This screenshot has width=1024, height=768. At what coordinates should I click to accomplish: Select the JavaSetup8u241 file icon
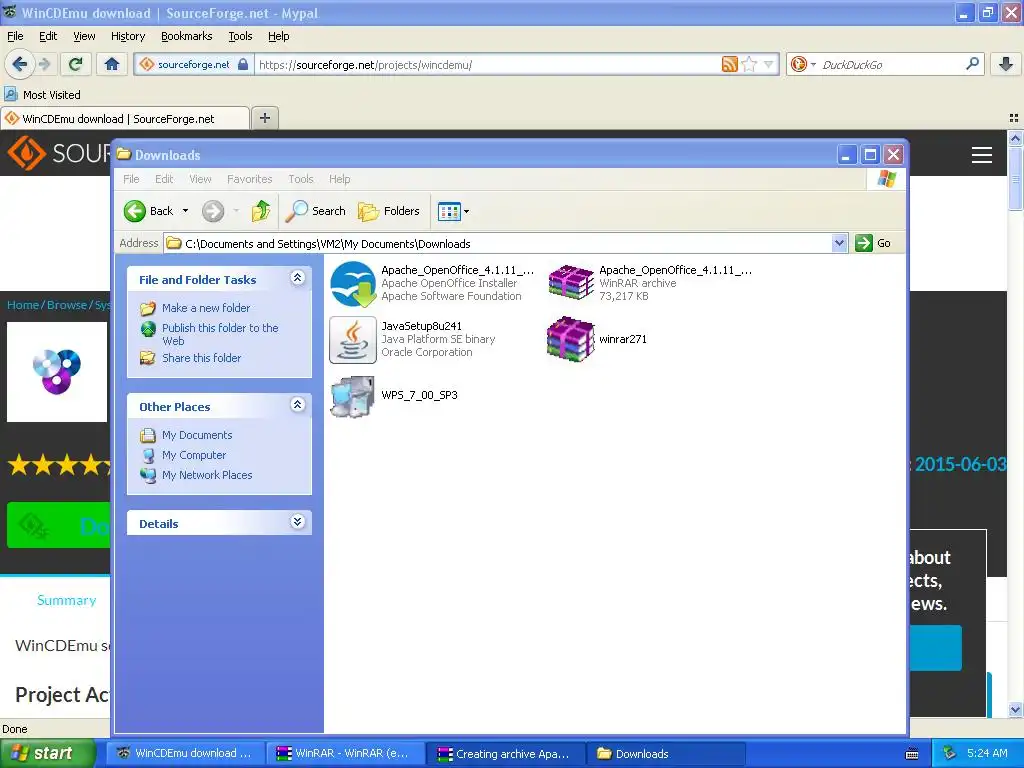point(353,340)
